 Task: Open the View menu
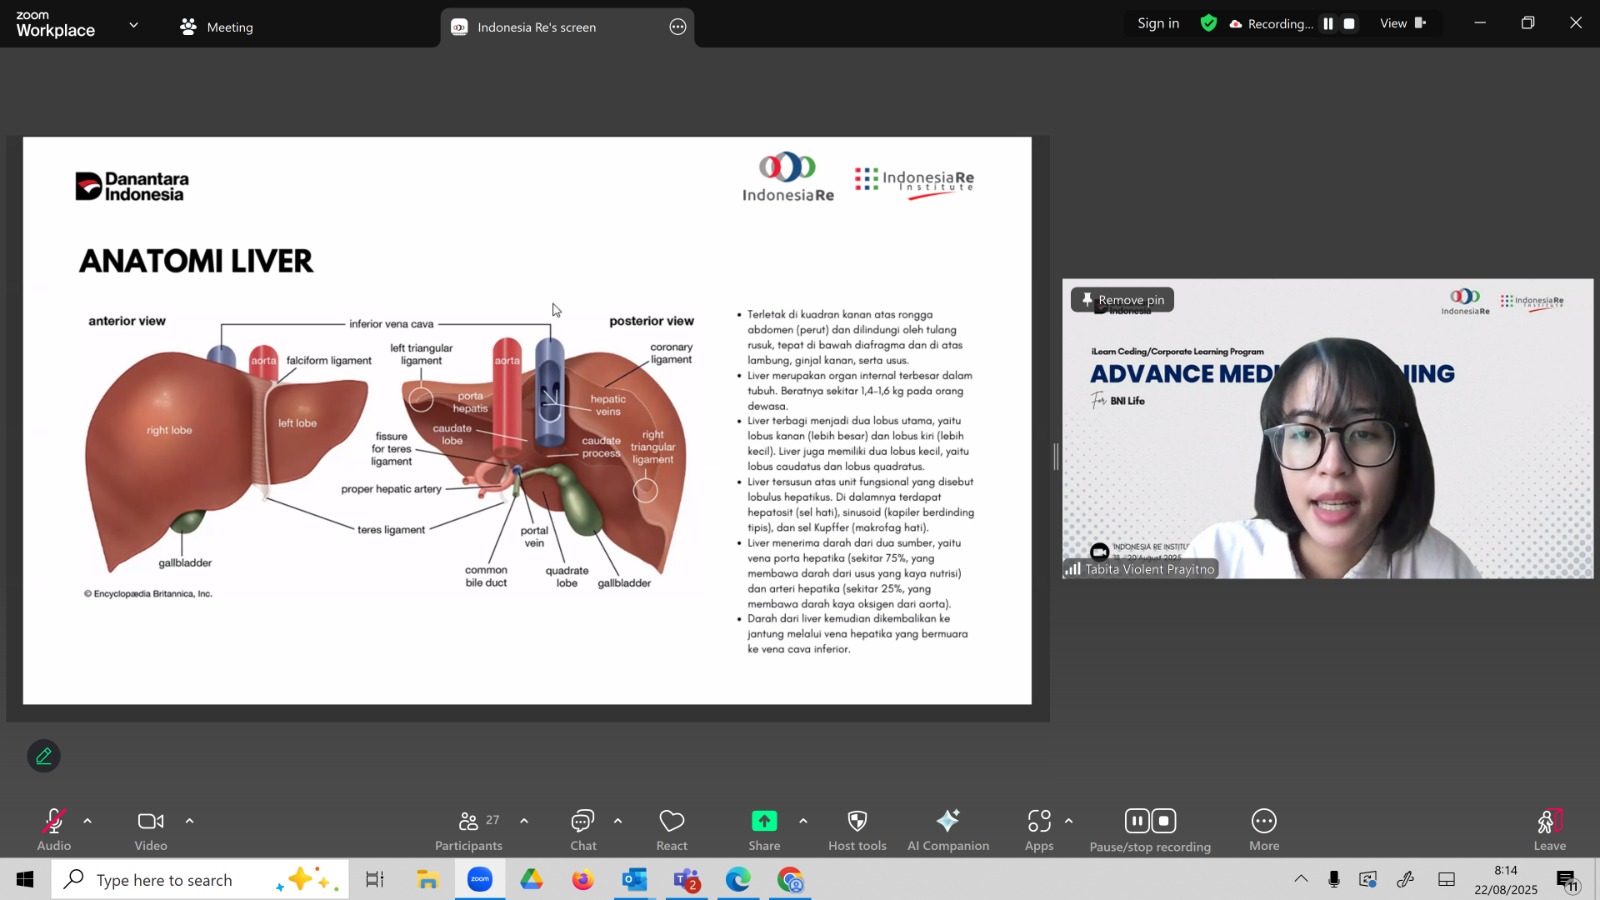(x=1401, y=24)
